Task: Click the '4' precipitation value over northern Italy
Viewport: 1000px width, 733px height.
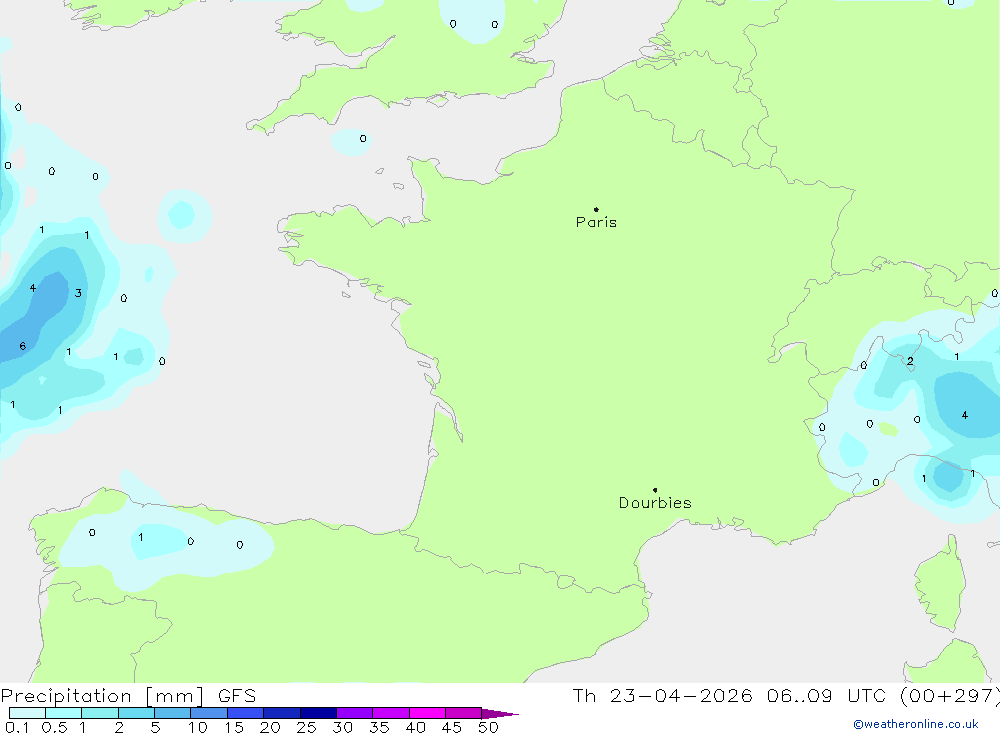Action: [965, 415]
